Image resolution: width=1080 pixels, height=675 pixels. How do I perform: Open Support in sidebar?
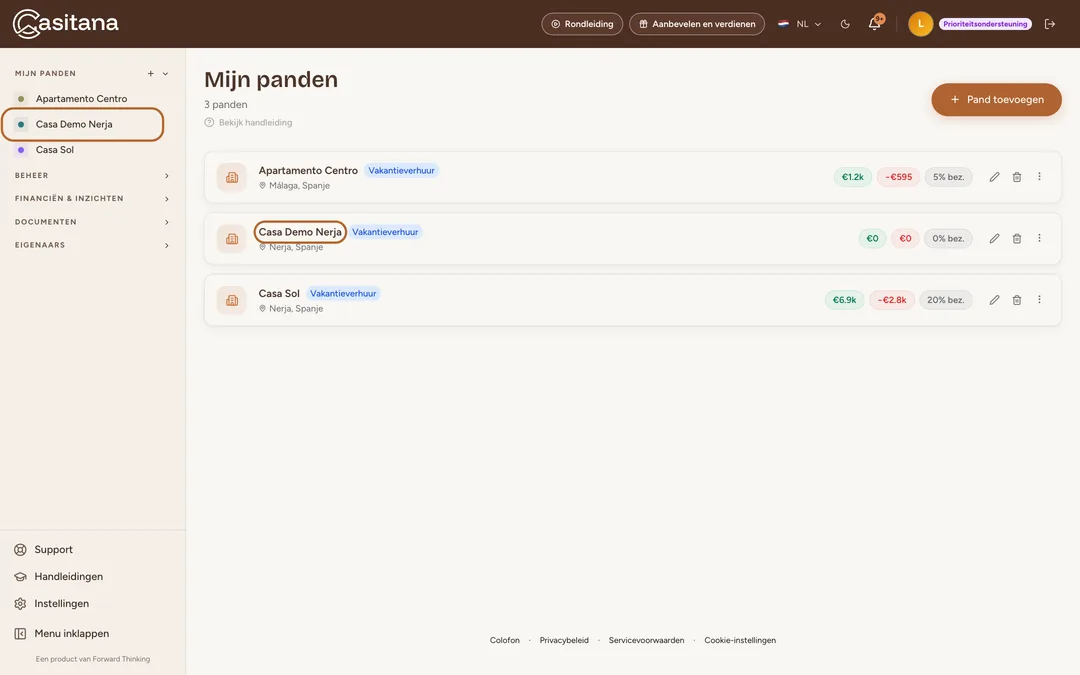pos(43,550)
